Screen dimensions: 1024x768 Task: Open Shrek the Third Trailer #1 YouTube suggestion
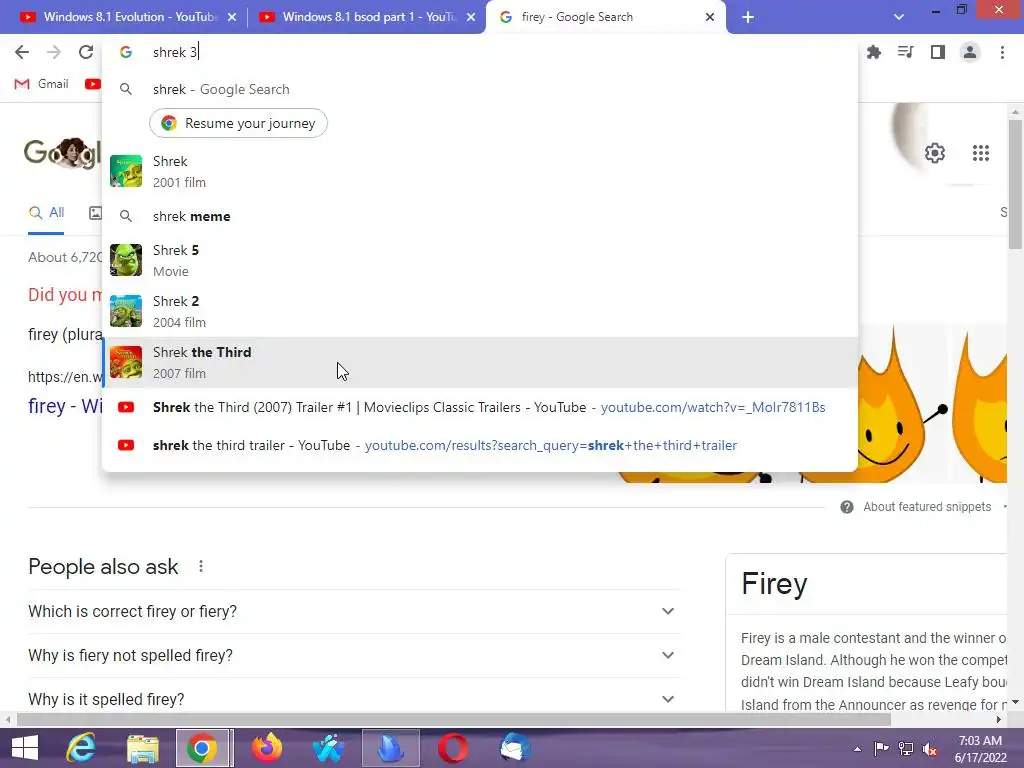pyautogui.click(x=480, y=407)
